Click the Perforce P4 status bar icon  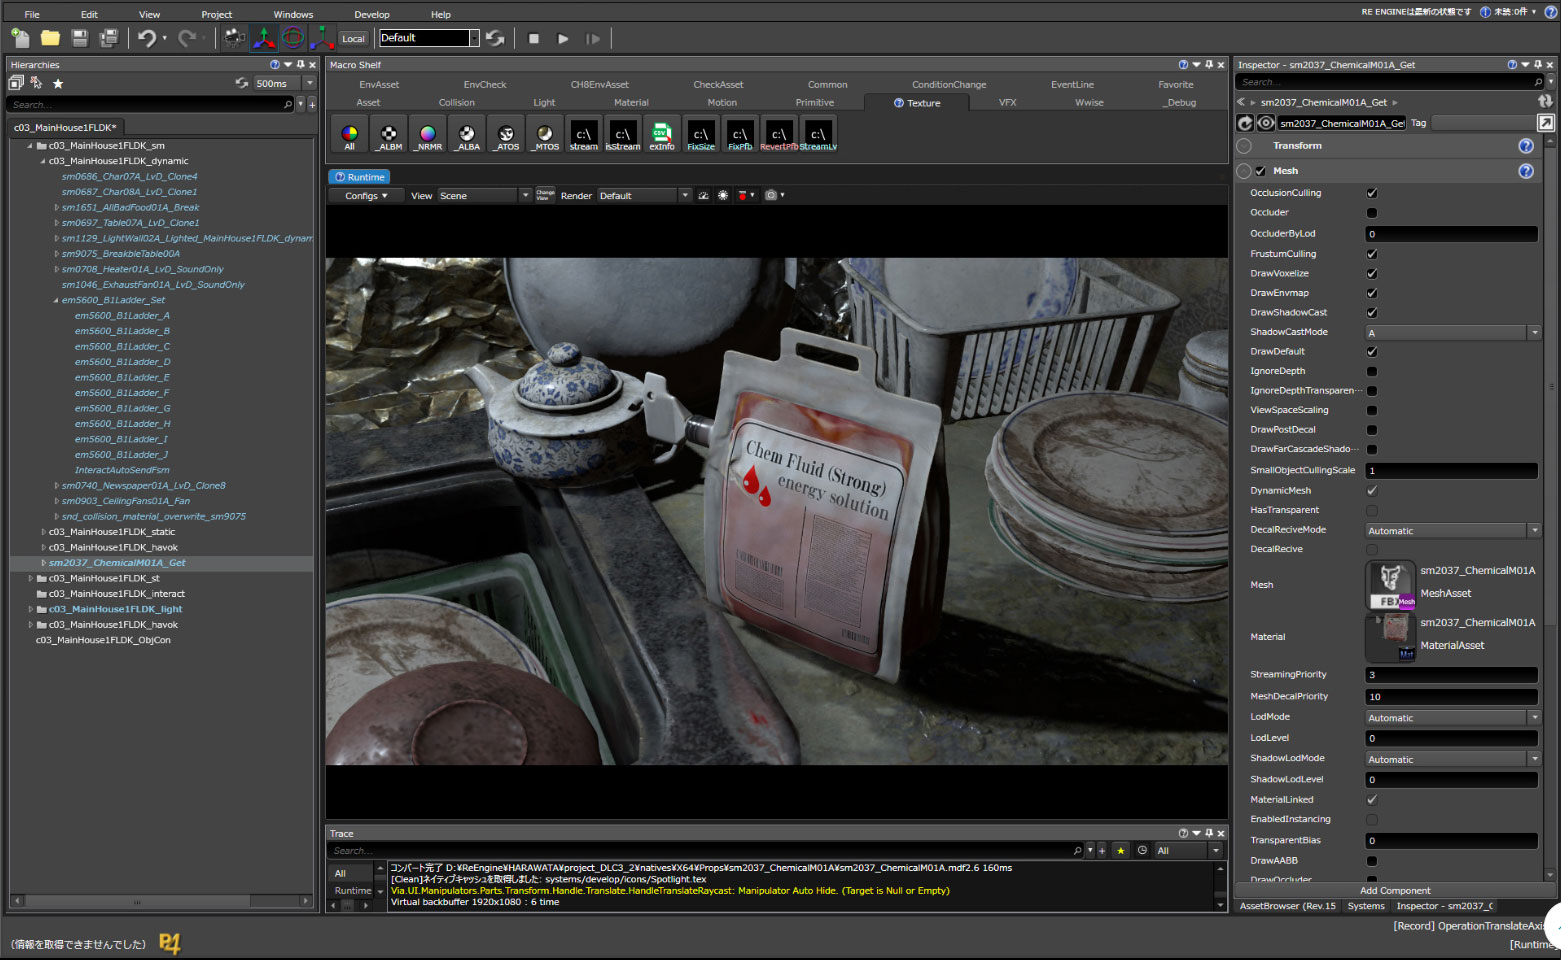[x=170, y=943]
